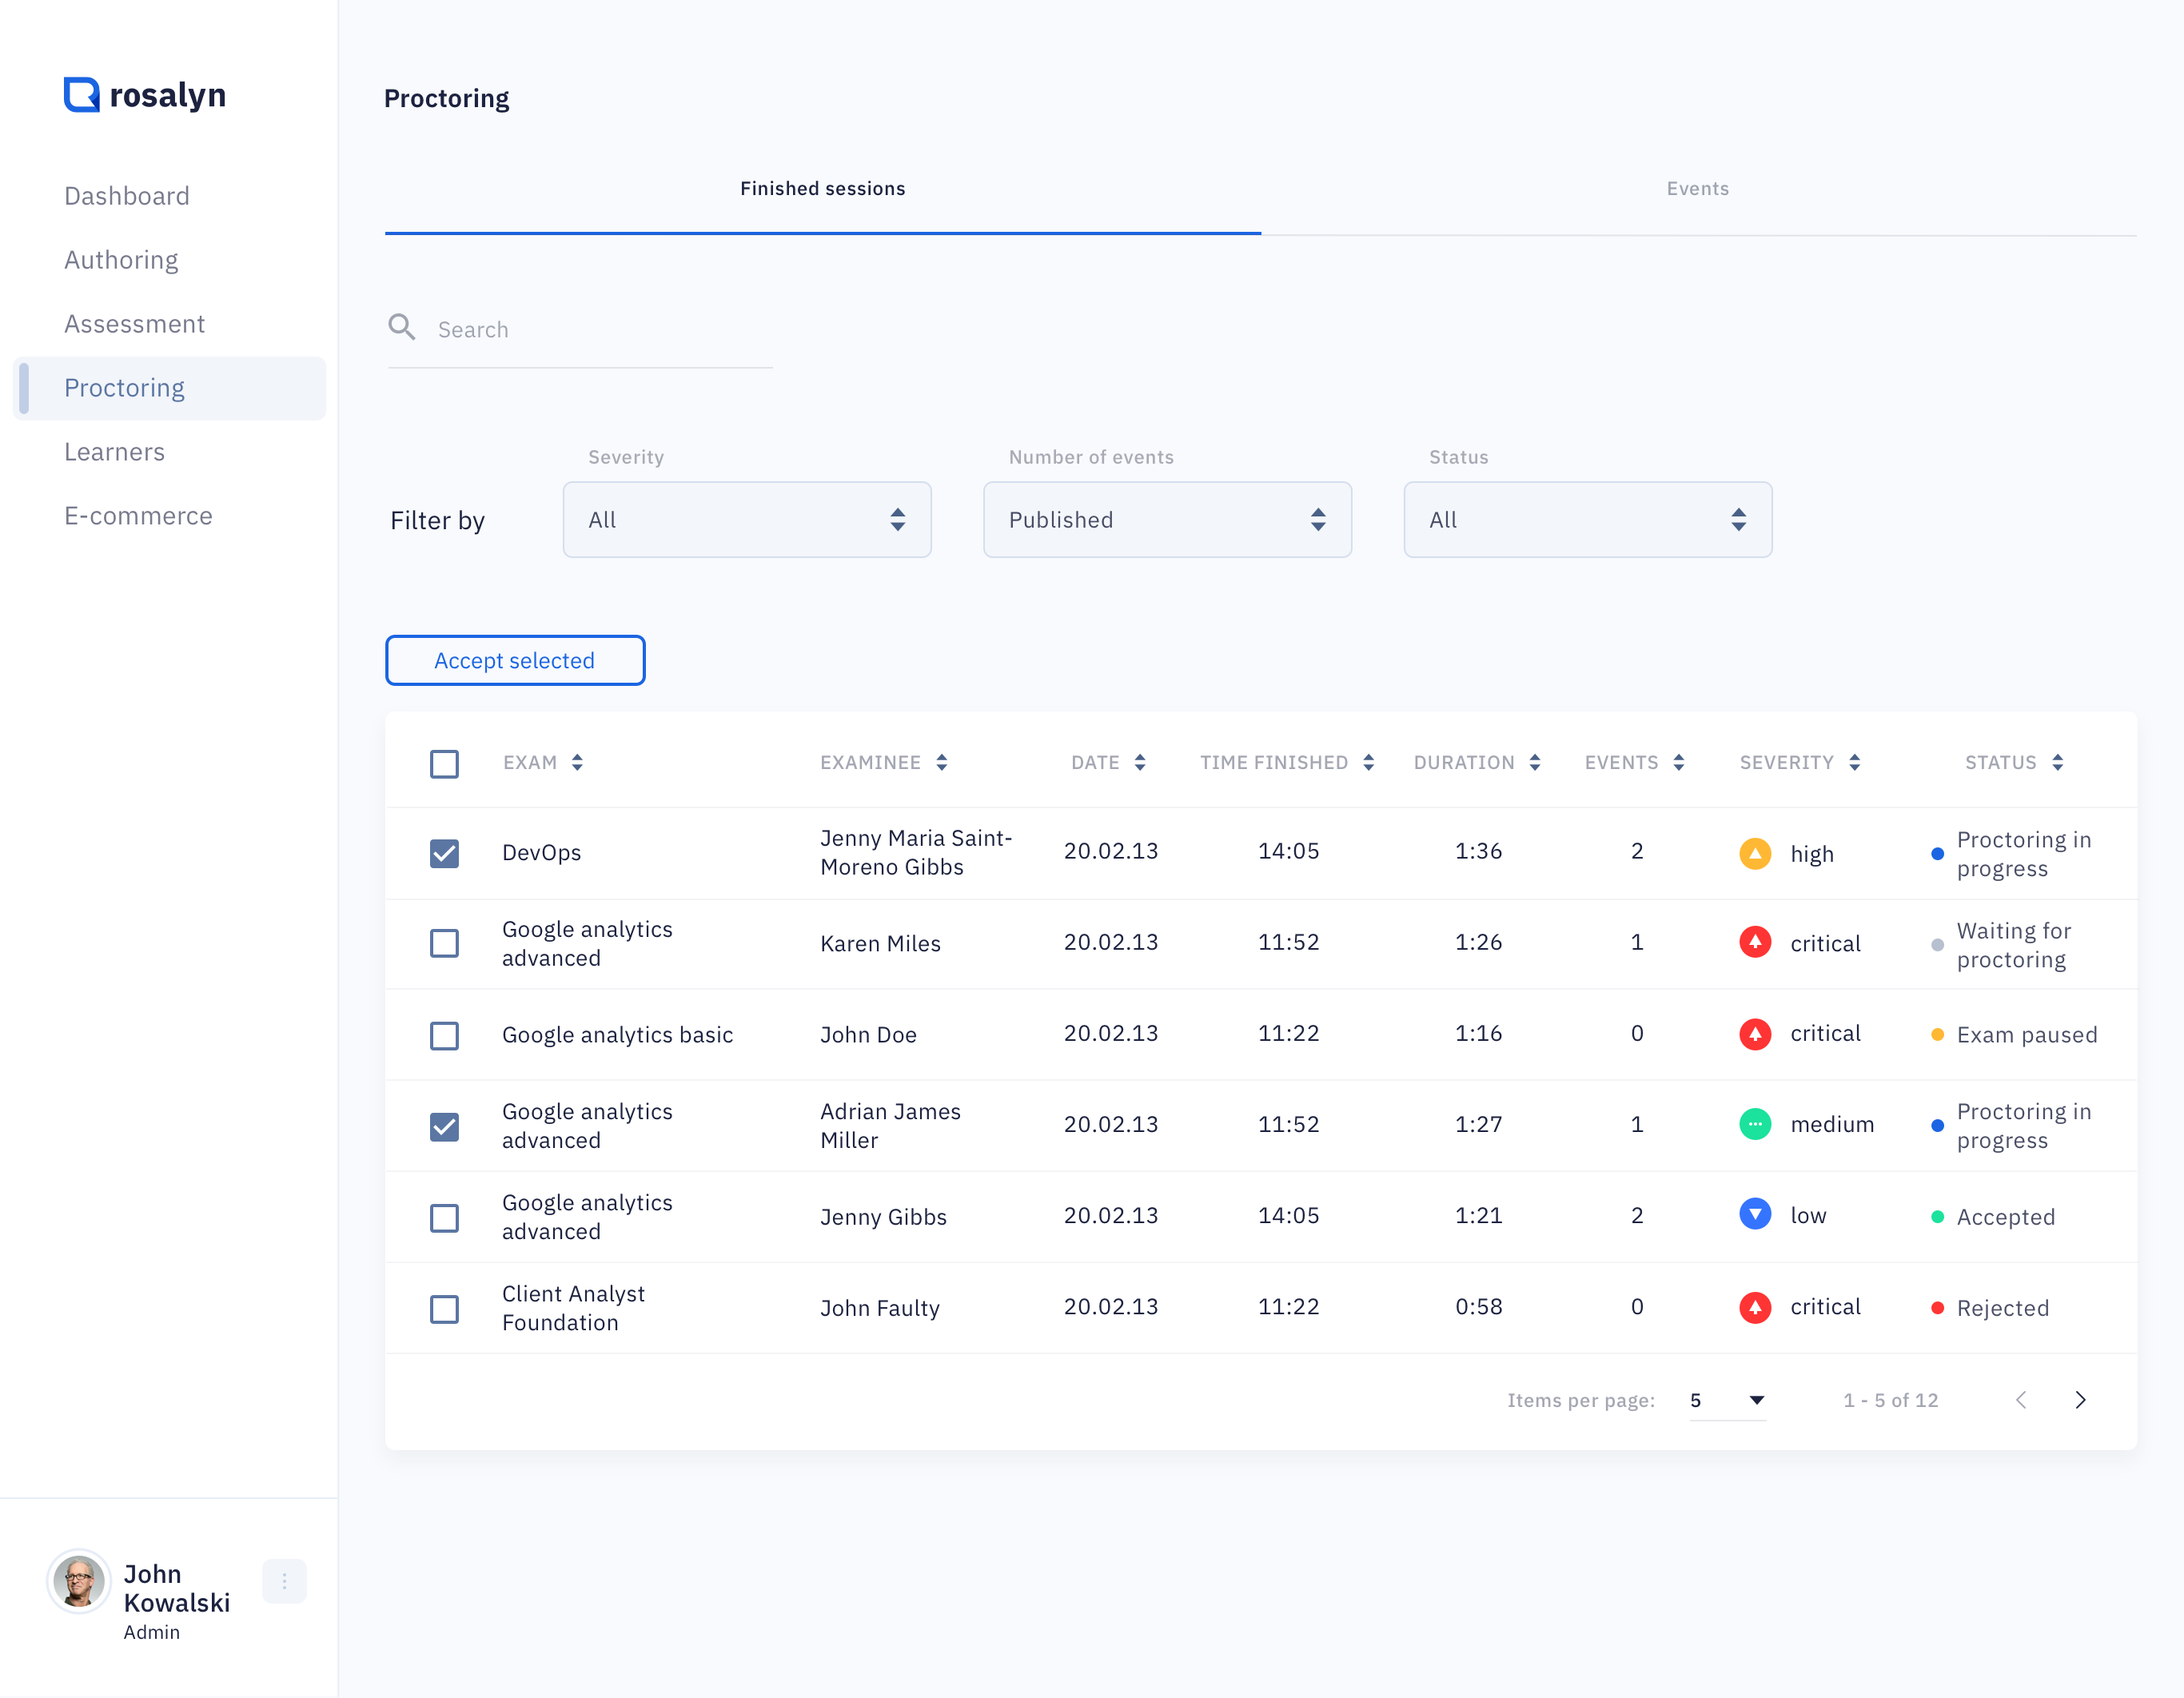Viewport: 2184px width, 1698px height.
Task: Open Learners in the sidebar
Action: [114, 452]
